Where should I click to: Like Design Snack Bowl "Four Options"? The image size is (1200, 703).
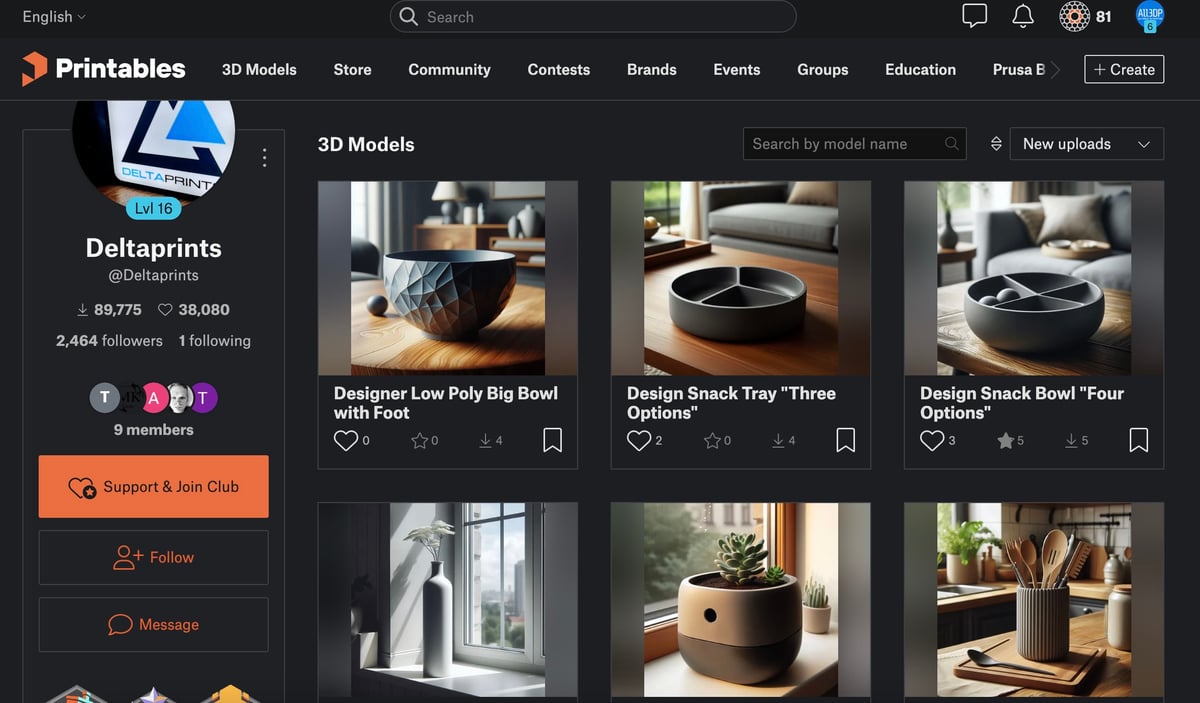click(932, 440)
